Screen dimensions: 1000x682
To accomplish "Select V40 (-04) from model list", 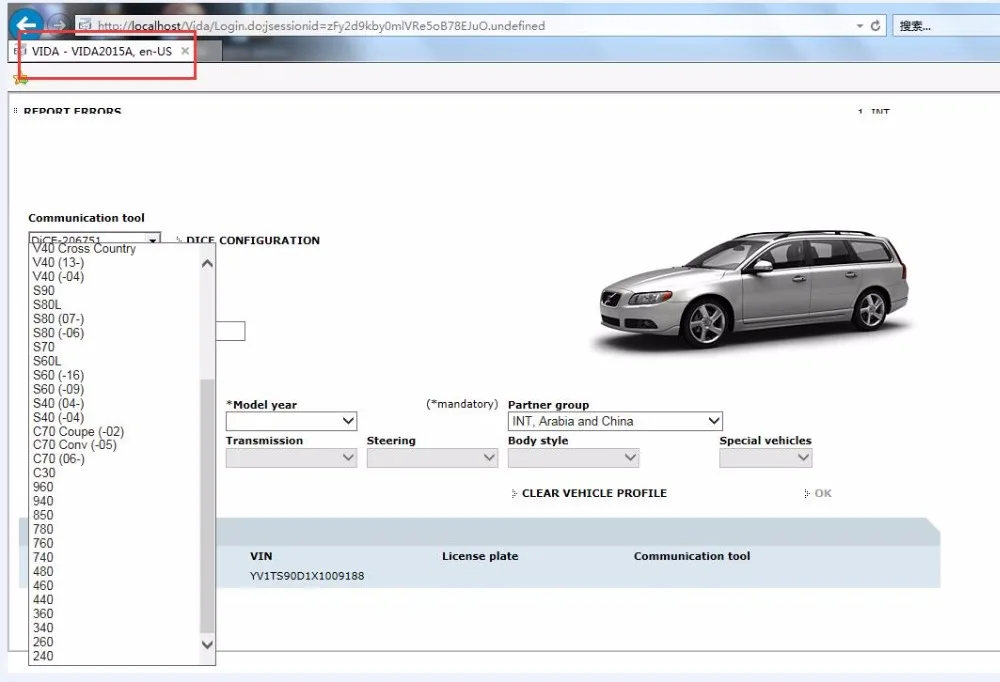I will 59,276.
